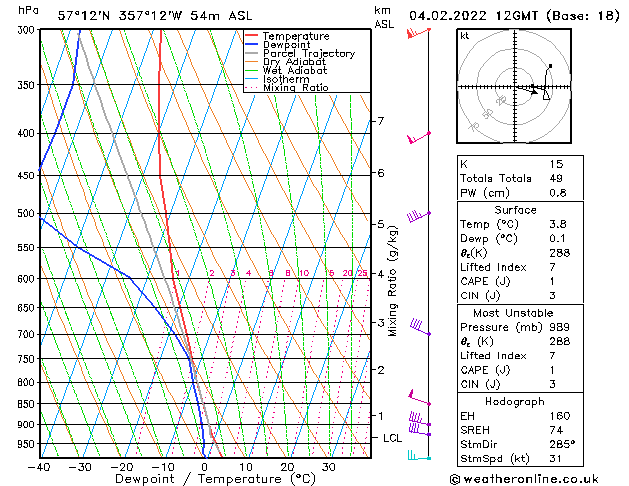
Task: Click the storm motion marker in hodograph
Action: point(546,95)
